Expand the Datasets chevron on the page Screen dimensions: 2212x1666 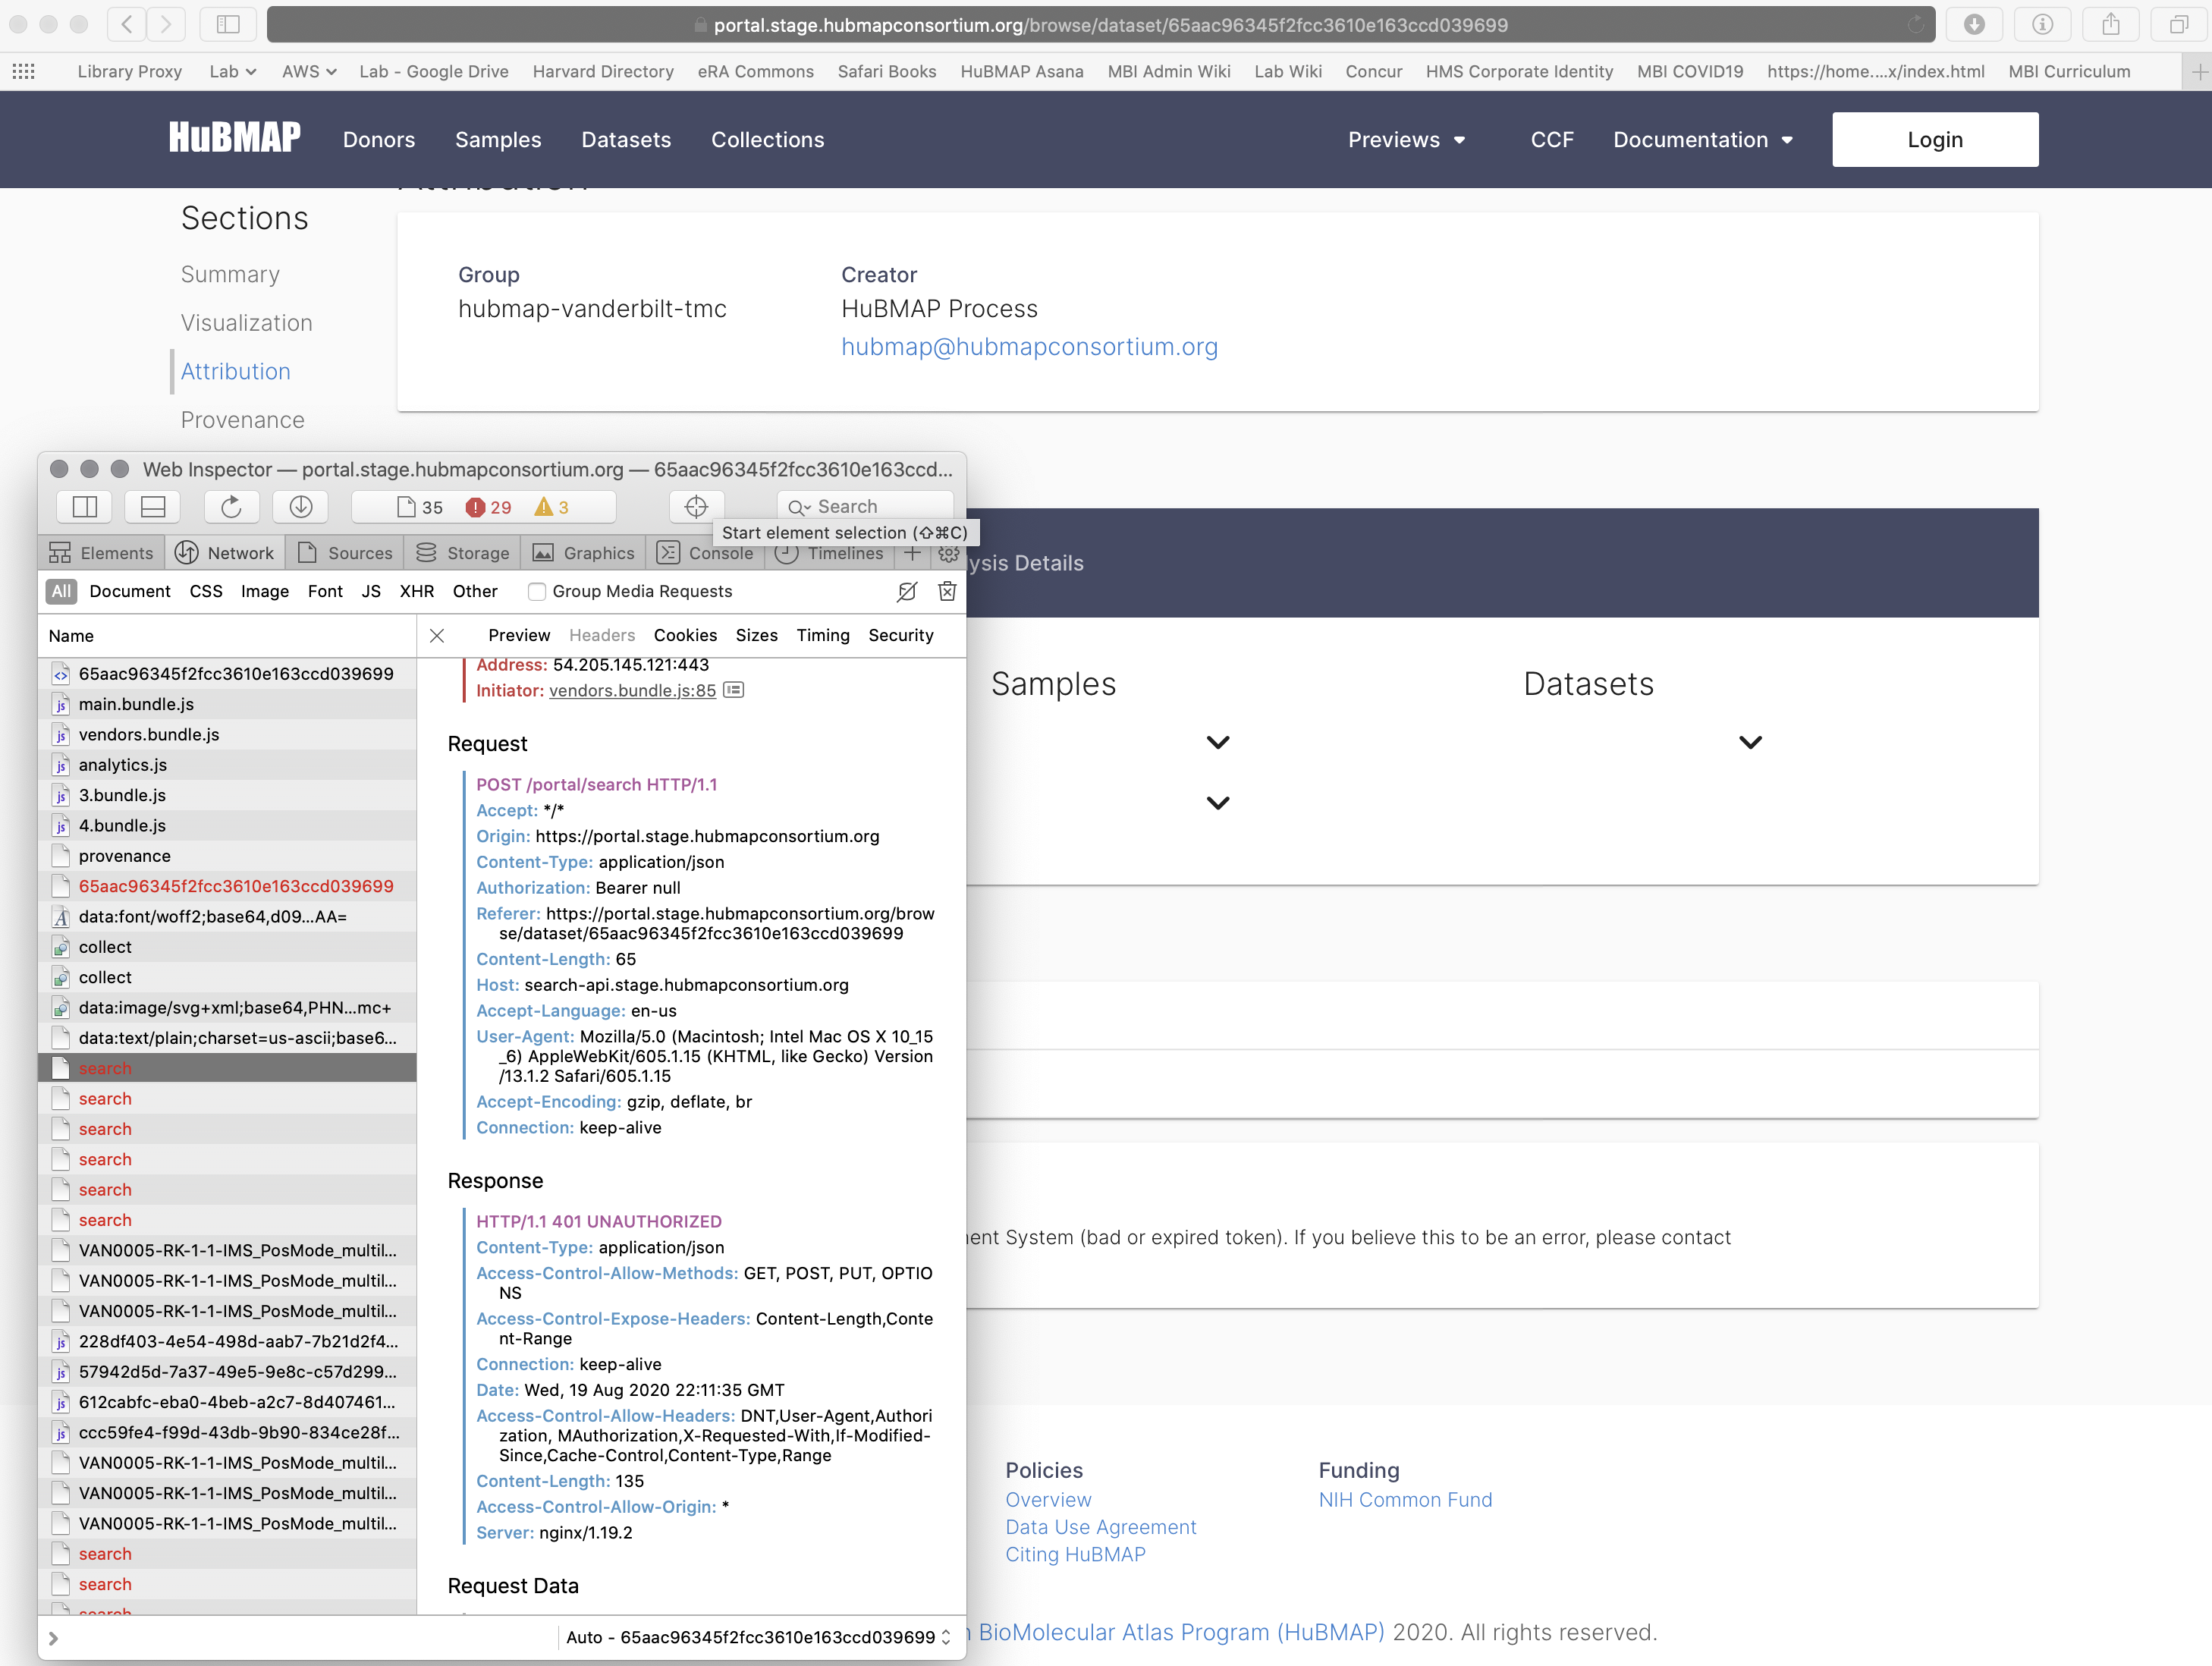1751,742
